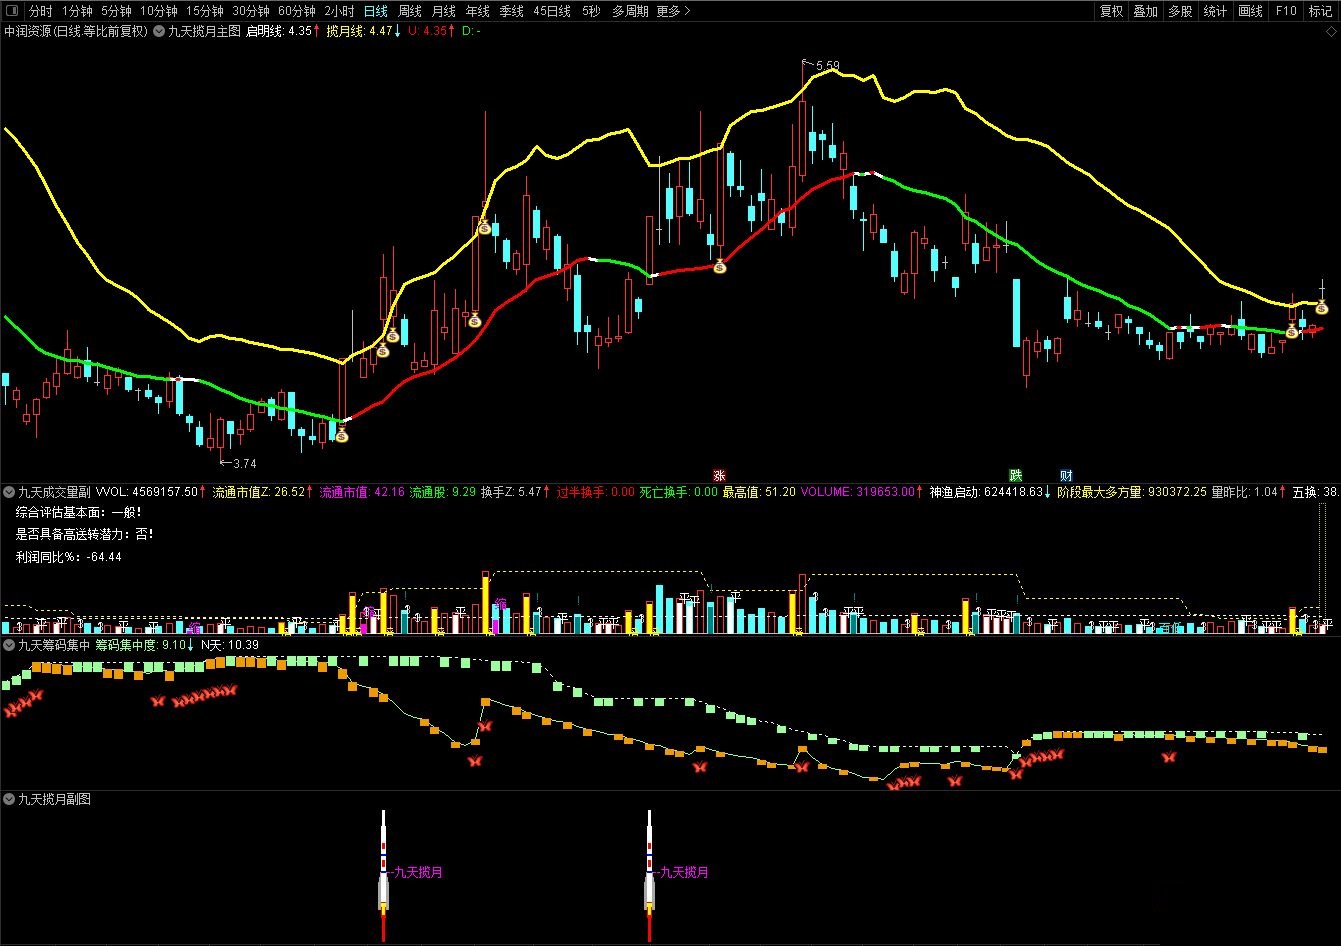Expand the 更多 timeframe options

click(x=673, y=11)
